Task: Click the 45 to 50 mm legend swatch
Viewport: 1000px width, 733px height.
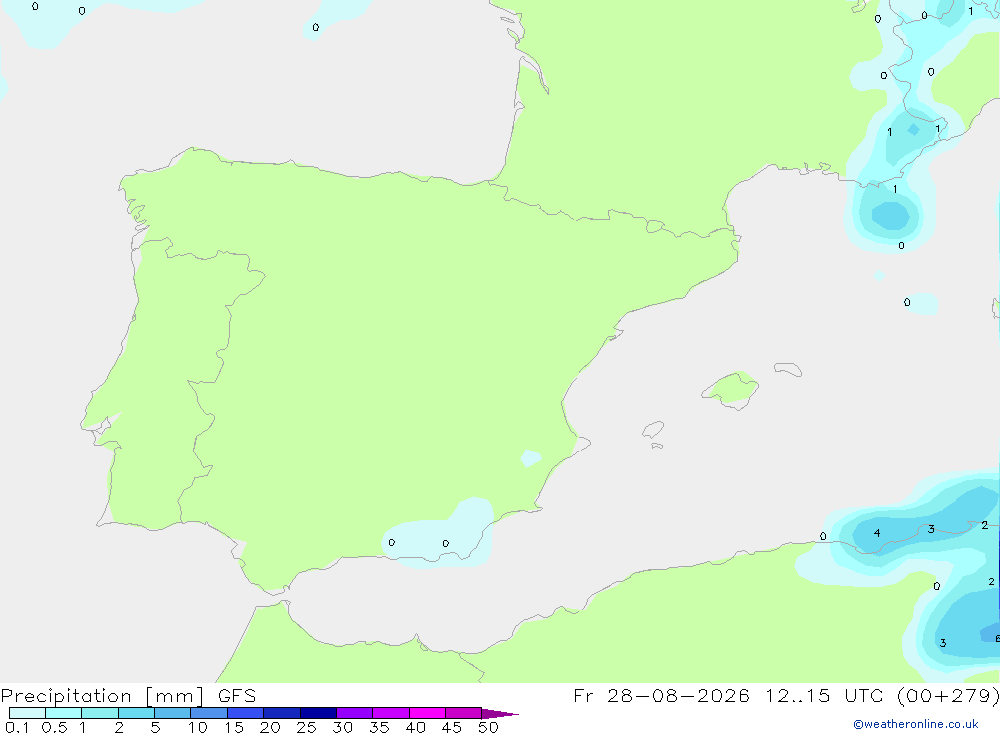Action: pos(463,713)
